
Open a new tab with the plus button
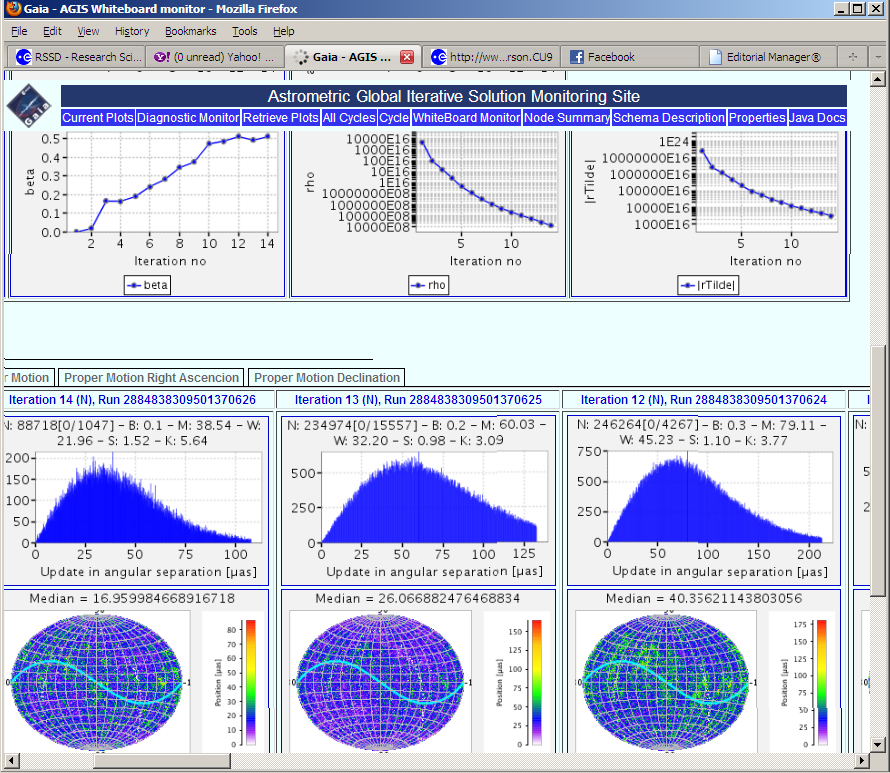852,57
